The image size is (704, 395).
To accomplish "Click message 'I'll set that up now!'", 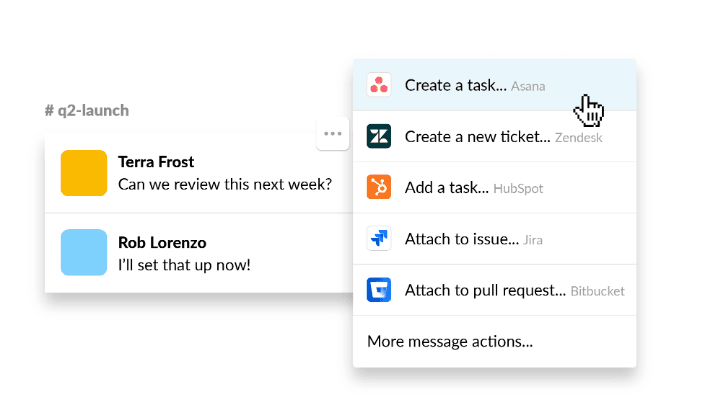I will tap(184, 265).
